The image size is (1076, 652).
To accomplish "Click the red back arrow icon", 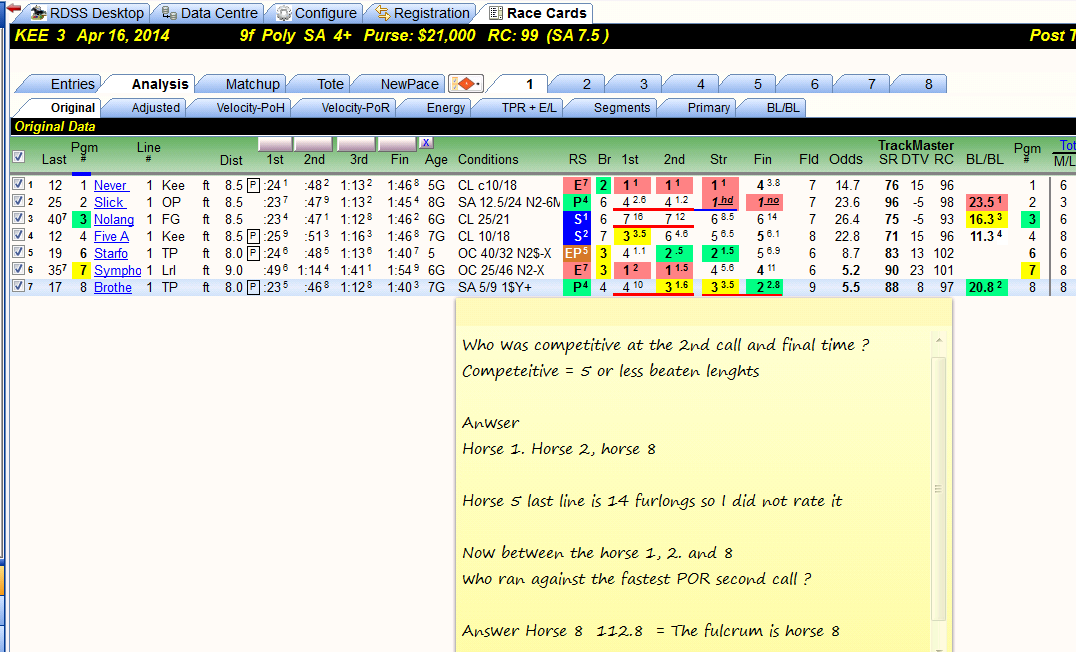I will (13, 8).
